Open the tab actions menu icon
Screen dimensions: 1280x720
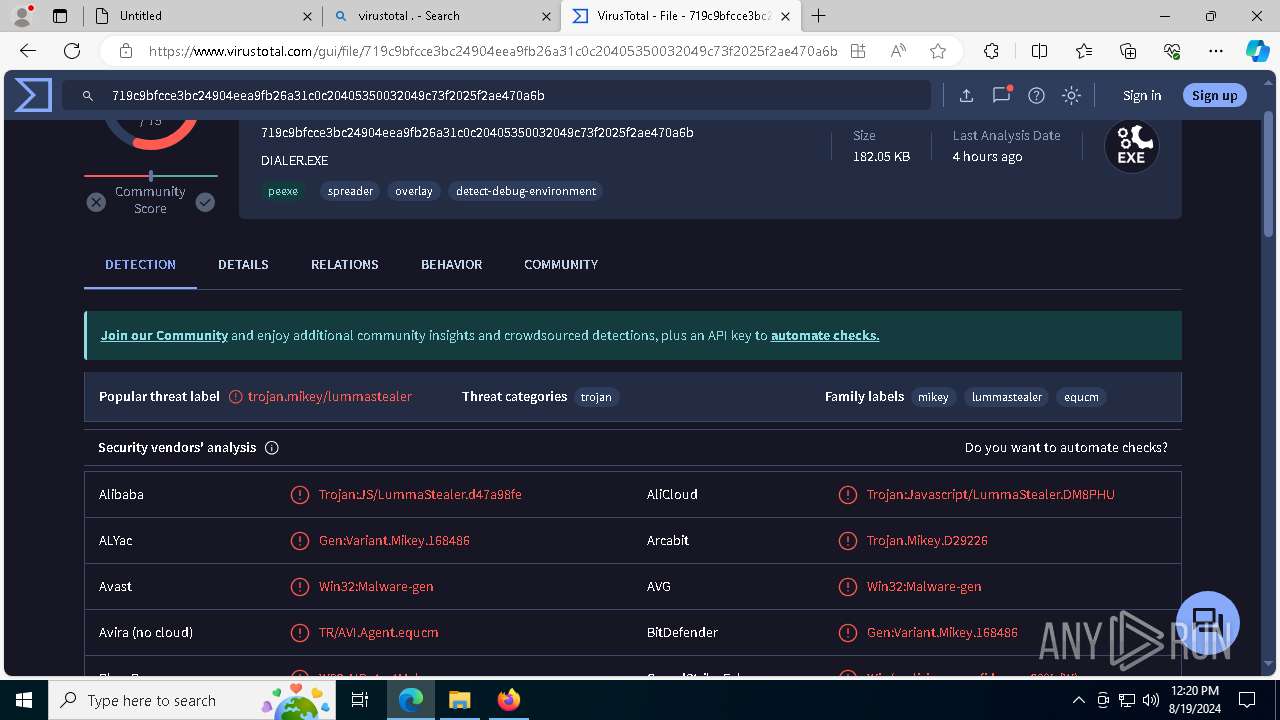pyautogui.click(x=60, y=16)
